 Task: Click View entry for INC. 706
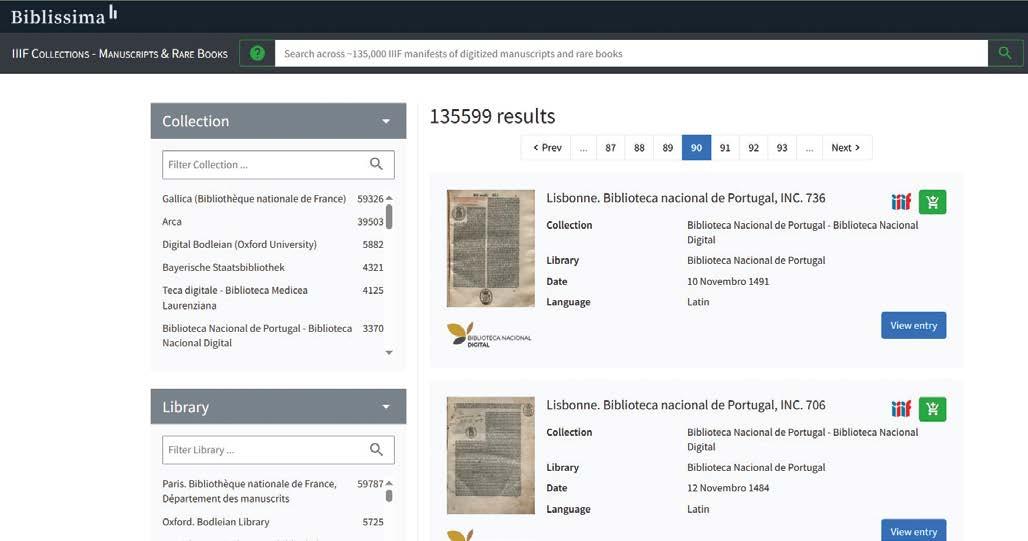(913, 531)
